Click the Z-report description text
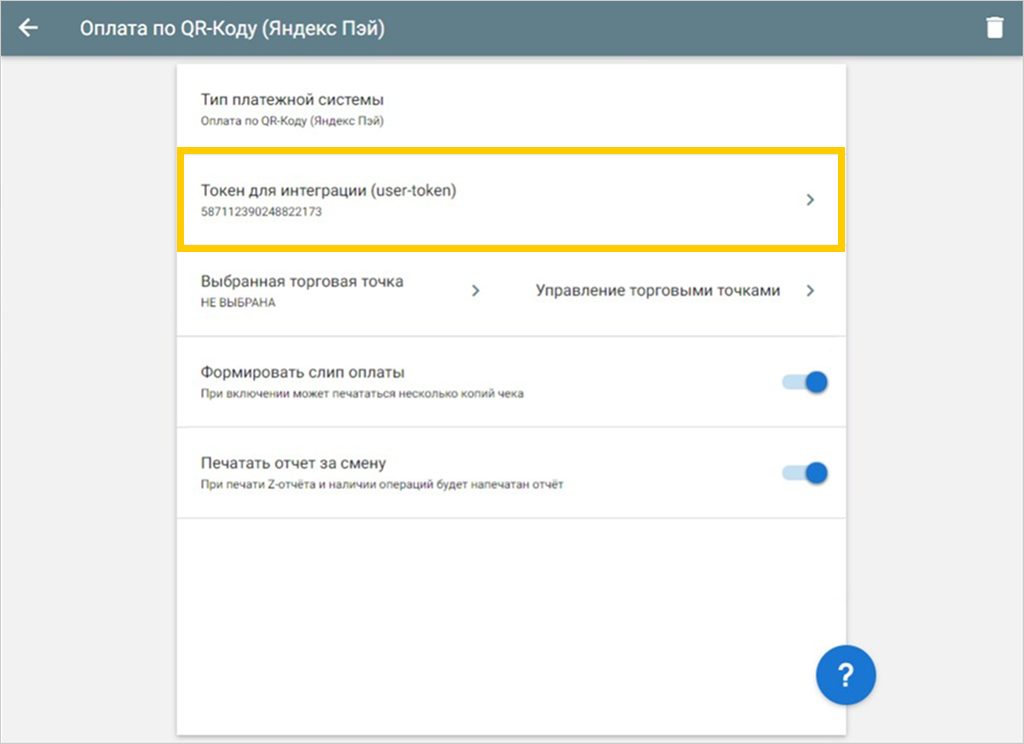Viewport: 1024px width, 744px height. click(x=382, y=486)
